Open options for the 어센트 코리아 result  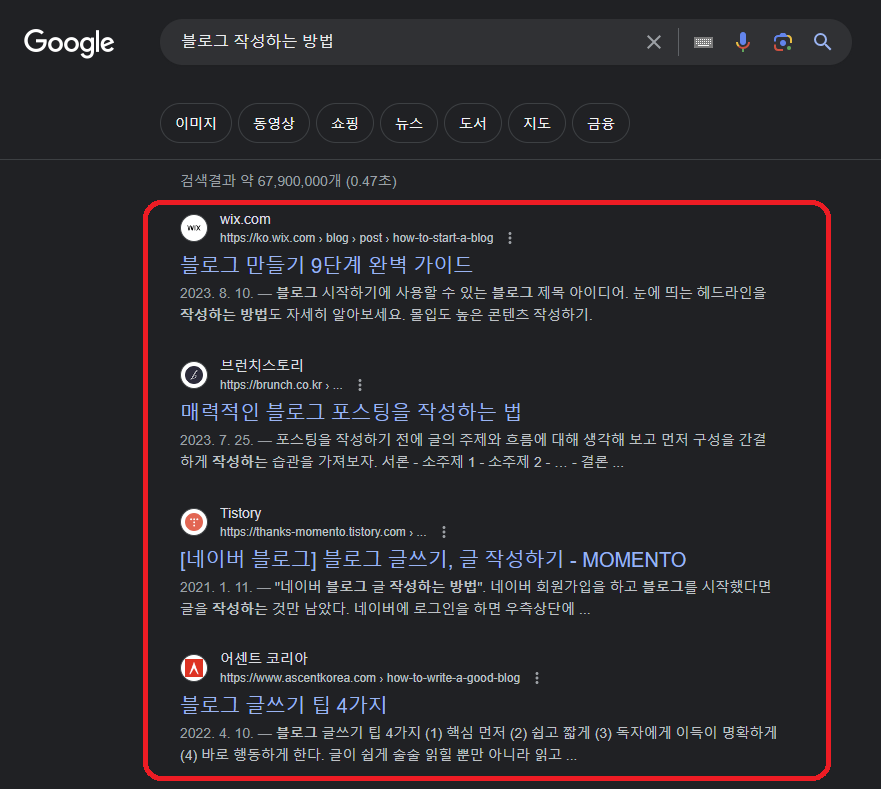click(x=537, y=677)
